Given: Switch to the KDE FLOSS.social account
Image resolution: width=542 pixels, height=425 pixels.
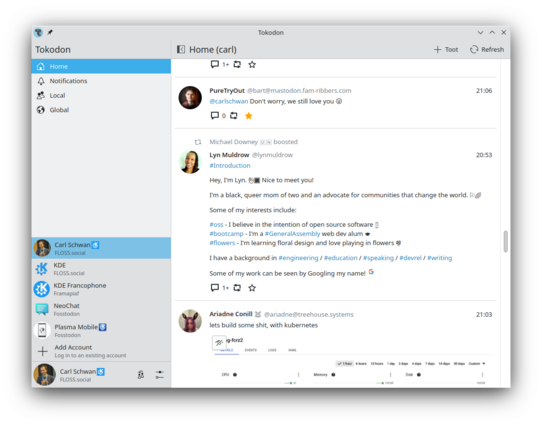Looking at the screenshot, I should (x=101, y=269).
